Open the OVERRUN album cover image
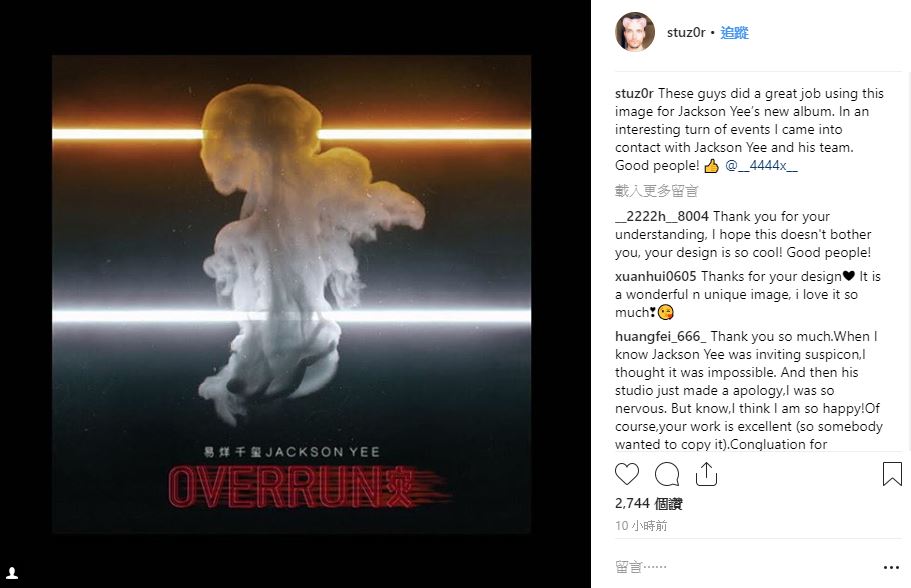Image resolution: width=911 pixels, height=588 pixels. tap(292, 294)
